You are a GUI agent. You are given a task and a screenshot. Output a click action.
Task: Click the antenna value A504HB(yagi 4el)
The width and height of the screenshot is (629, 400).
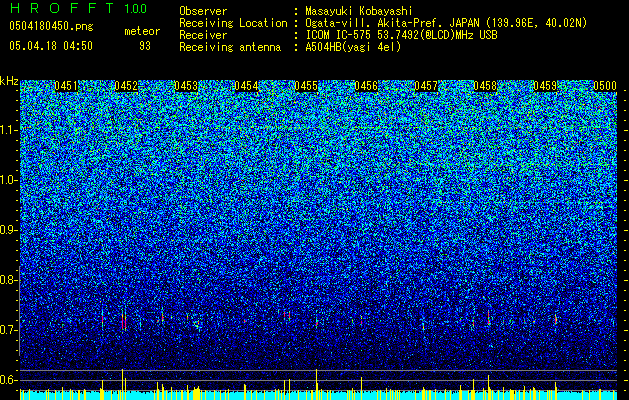(353, 47)
